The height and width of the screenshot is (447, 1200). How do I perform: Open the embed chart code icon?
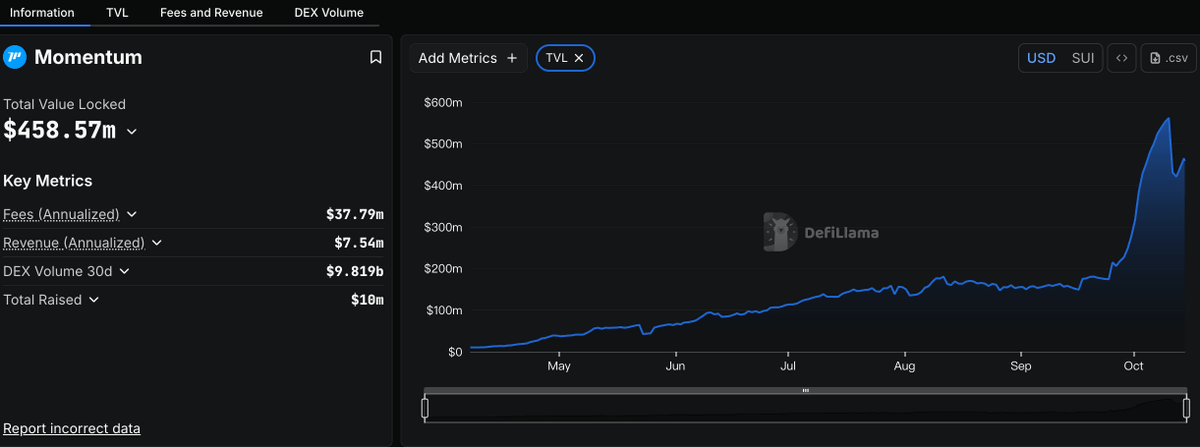(1122, 58)
